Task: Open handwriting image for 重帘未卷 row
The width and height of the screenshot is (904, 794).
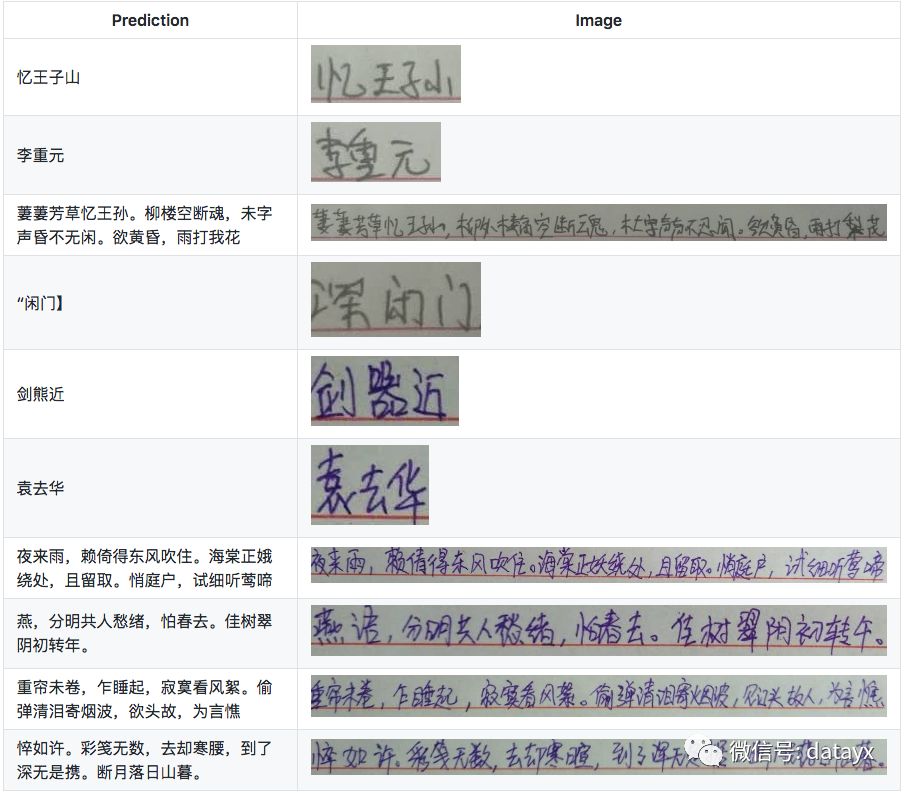Action: [x=598, y=695]
